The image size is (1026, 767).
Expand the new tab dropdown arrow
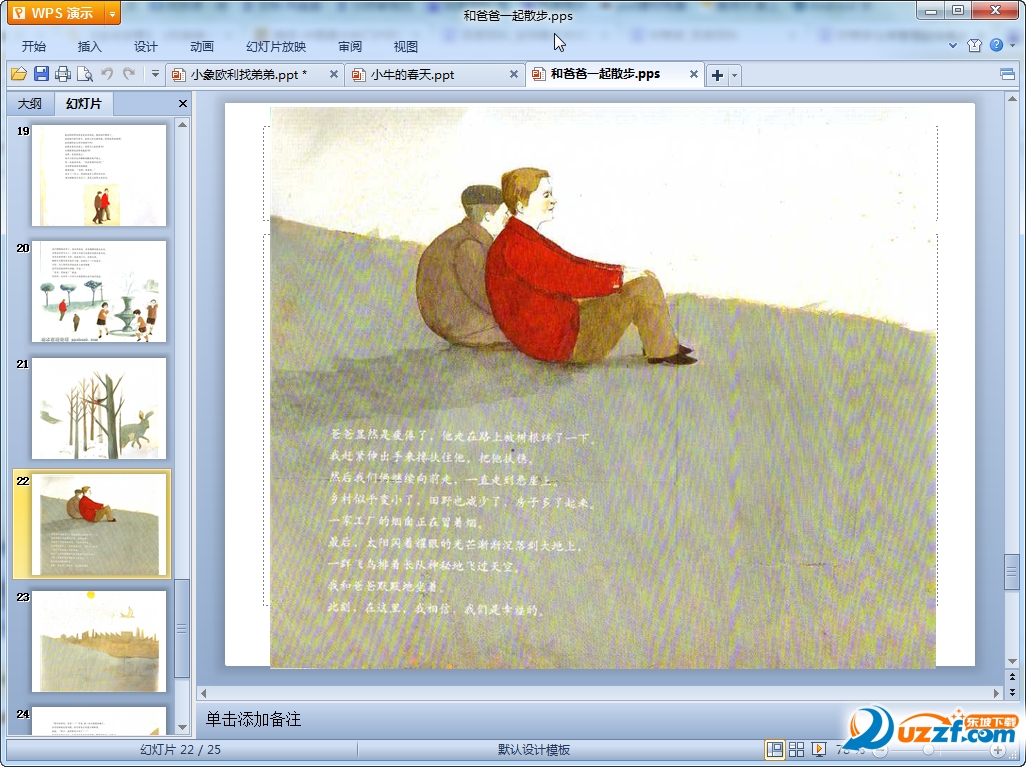(x=734, y=75)
